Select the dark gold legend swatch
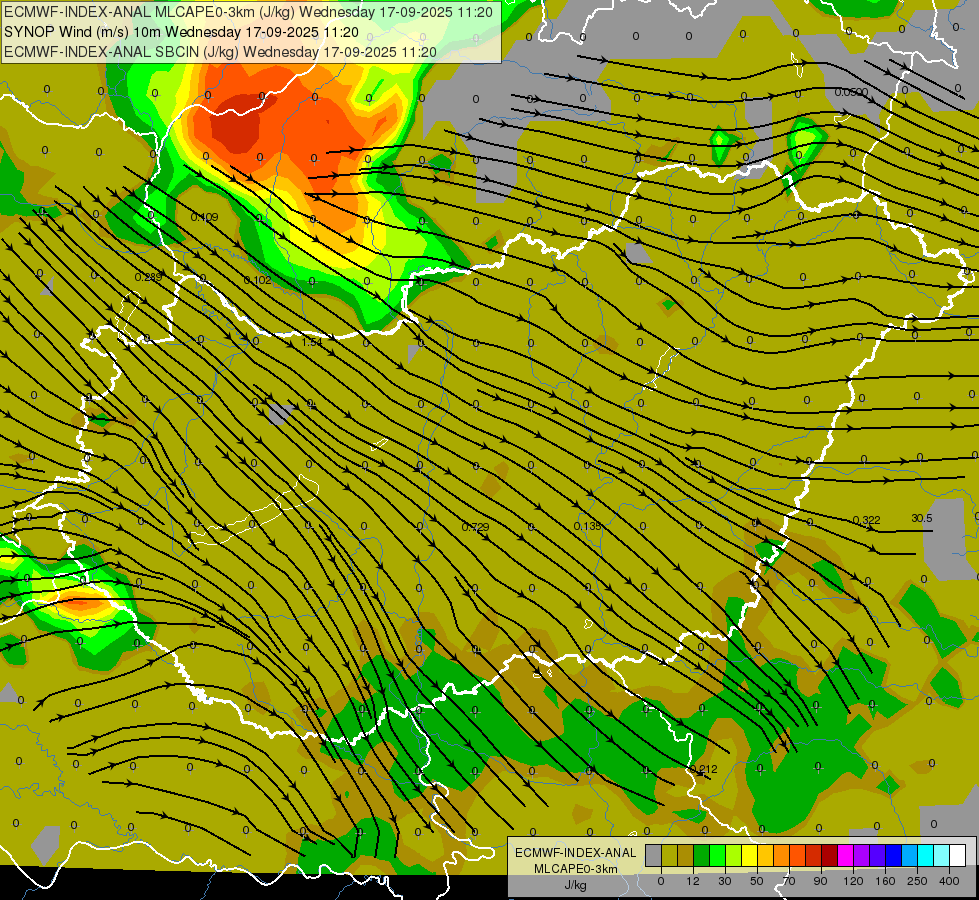The width and height of the screenshot is (979, 900). coord(686,855)
